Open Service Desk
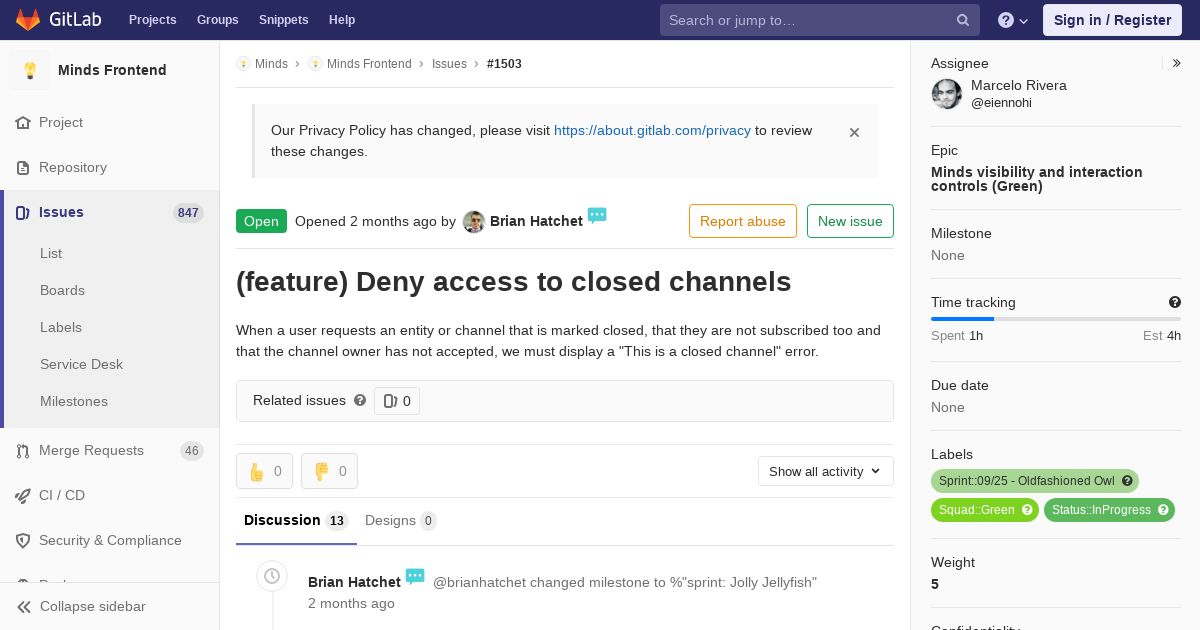This screenshot has height=630, width=1200. 81,364
